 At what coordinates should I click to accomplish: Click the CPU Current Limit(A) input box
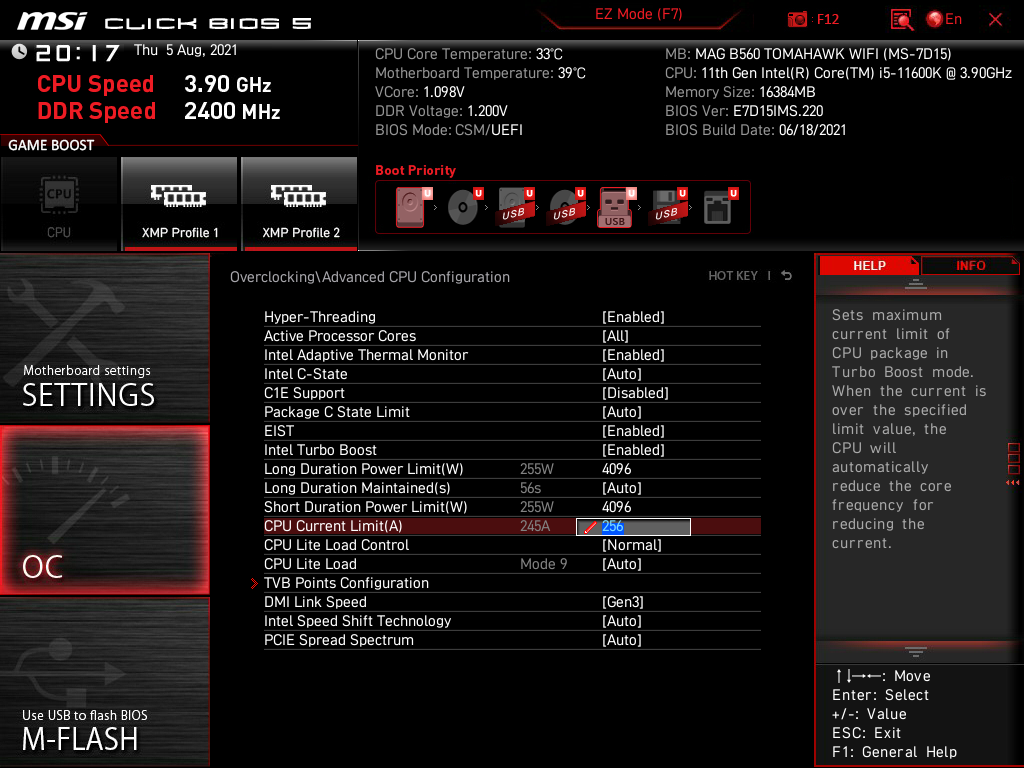click(633, 526)
